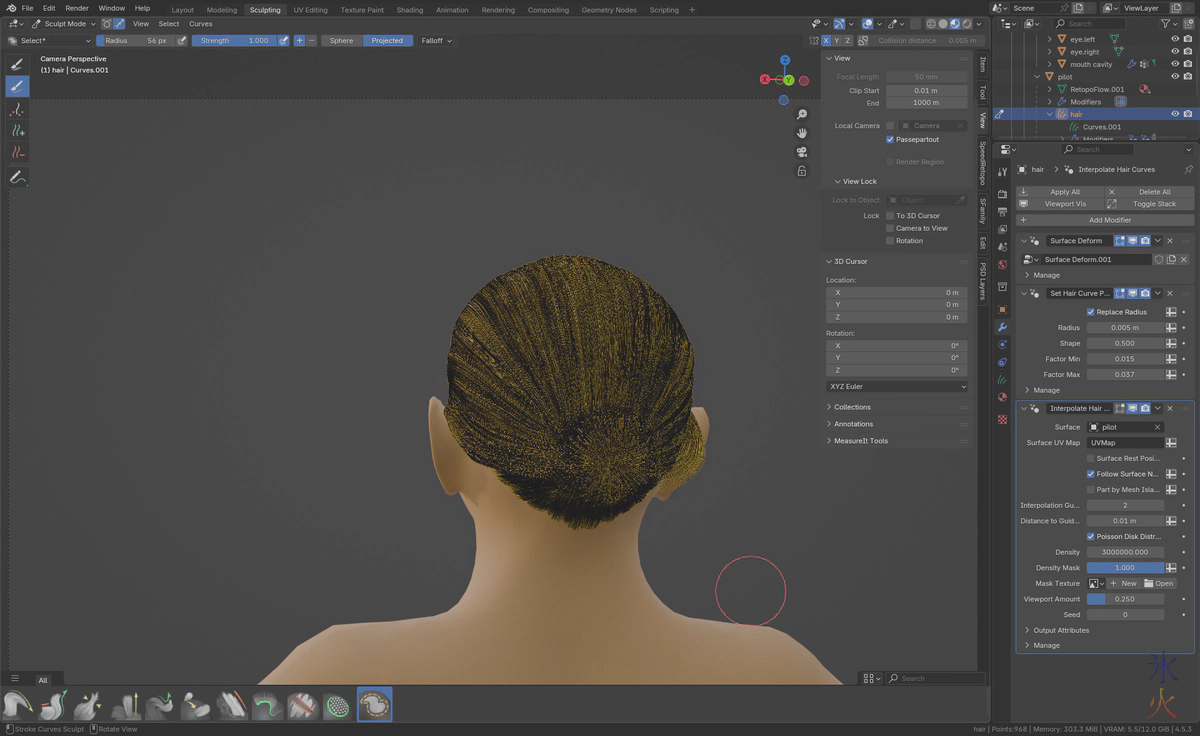Open the Modifier Properties wrench tab

[x=1002, y=327]
